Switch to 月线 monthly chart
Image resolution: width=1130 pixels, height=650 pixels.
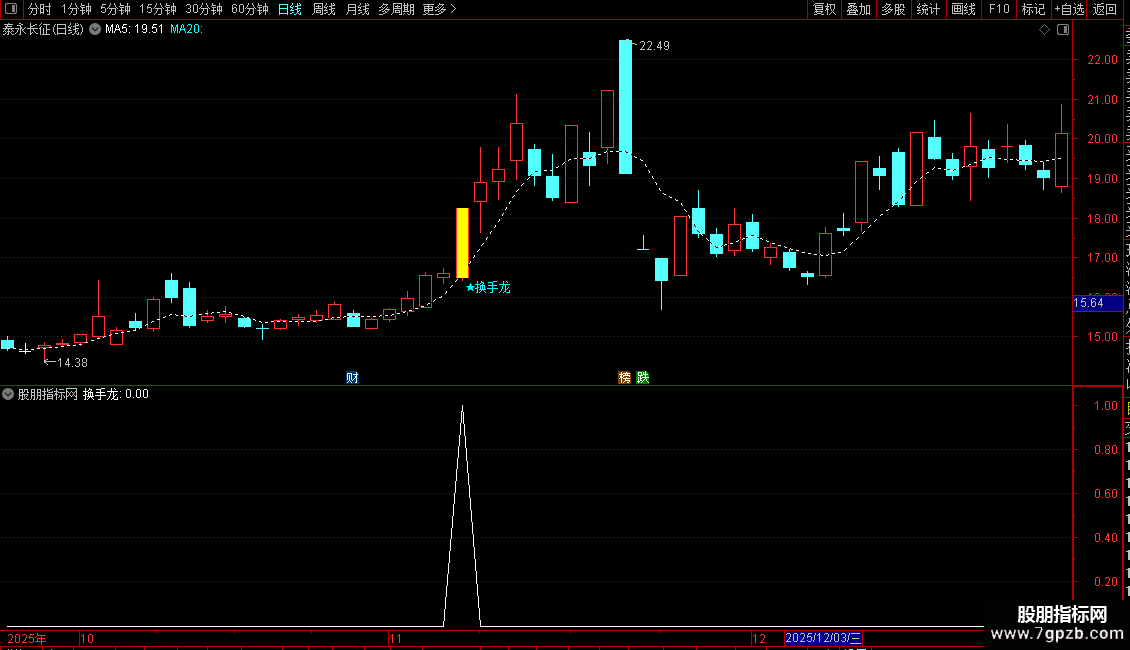tap(357, 9)
